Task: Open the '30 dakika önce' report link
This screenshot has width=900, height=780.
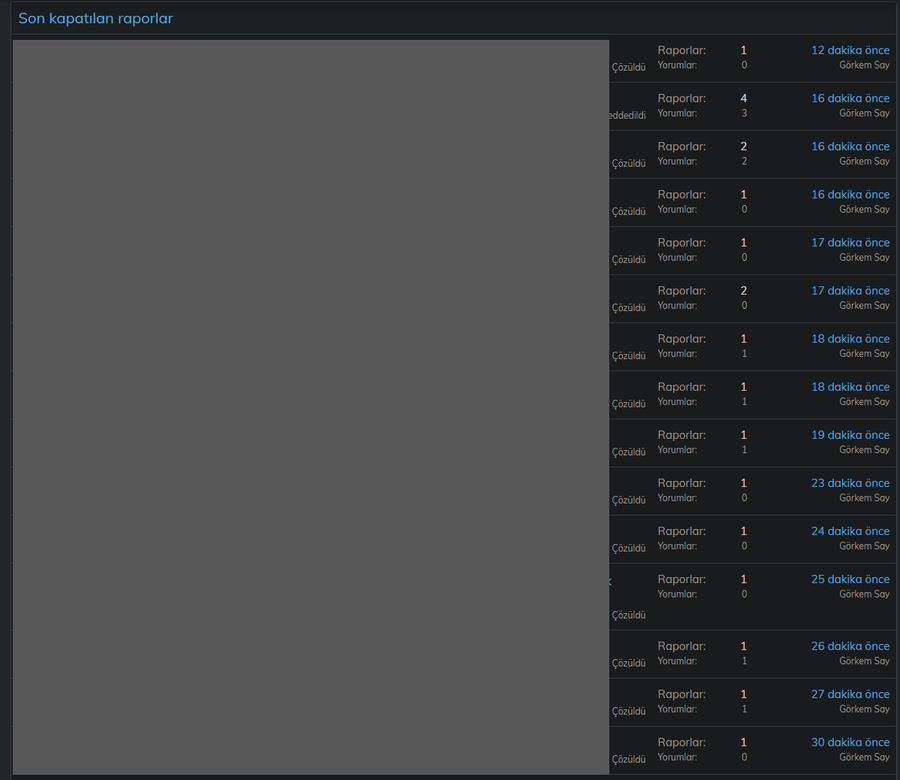Action: 850,743
